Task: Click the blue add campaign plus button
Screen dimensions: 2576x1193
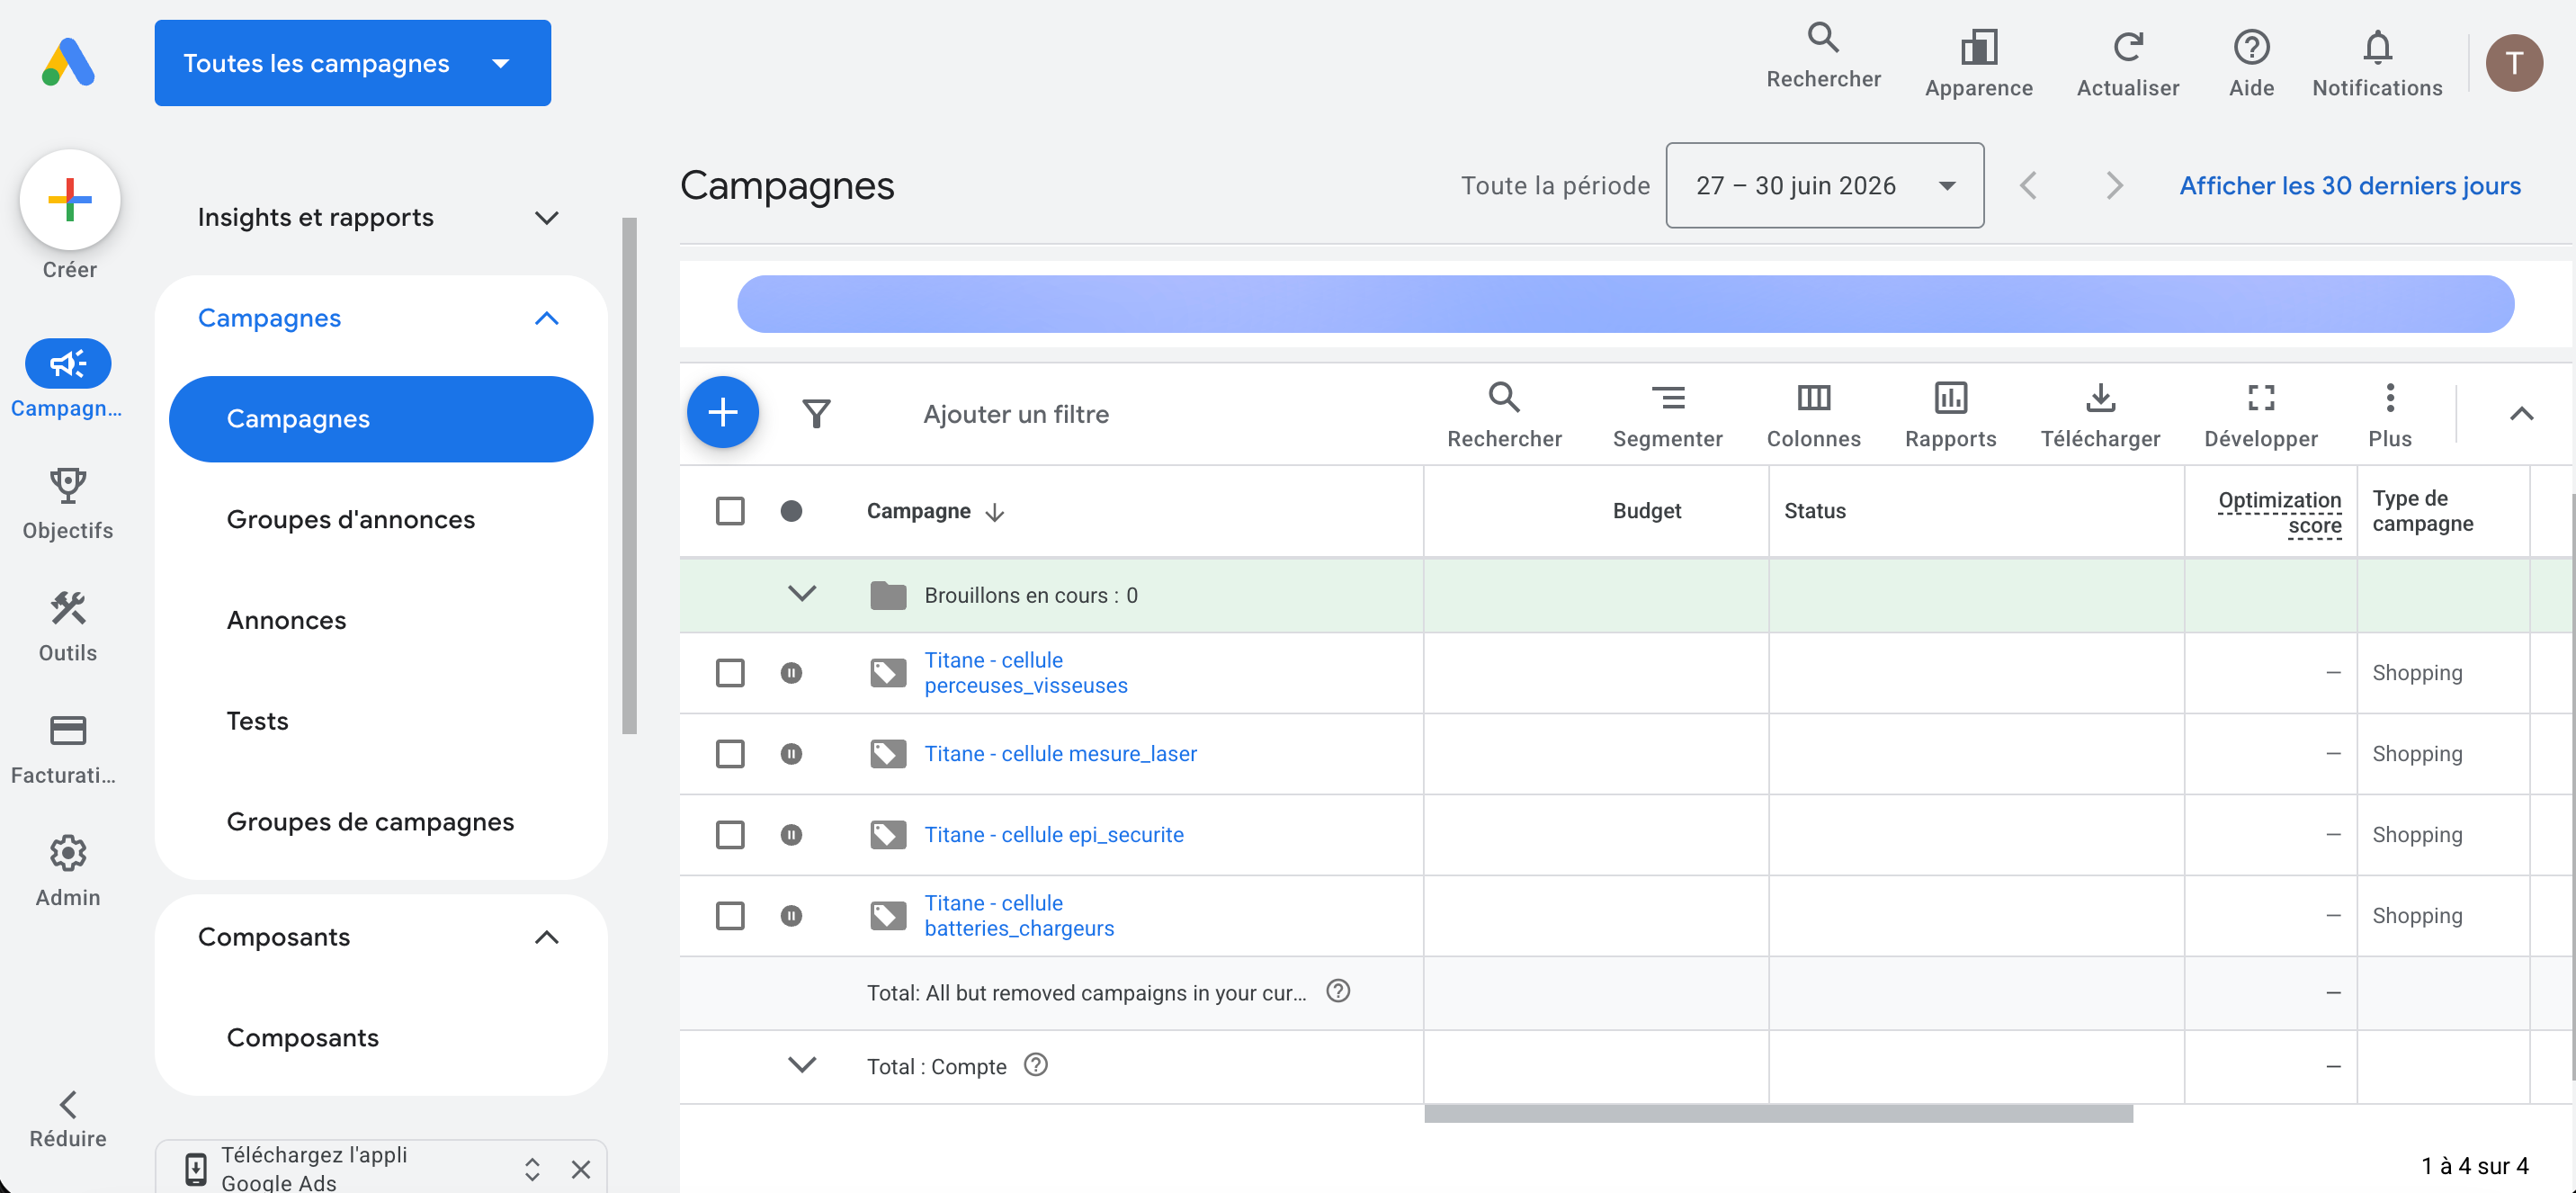Action: click(x=723, y=412)
